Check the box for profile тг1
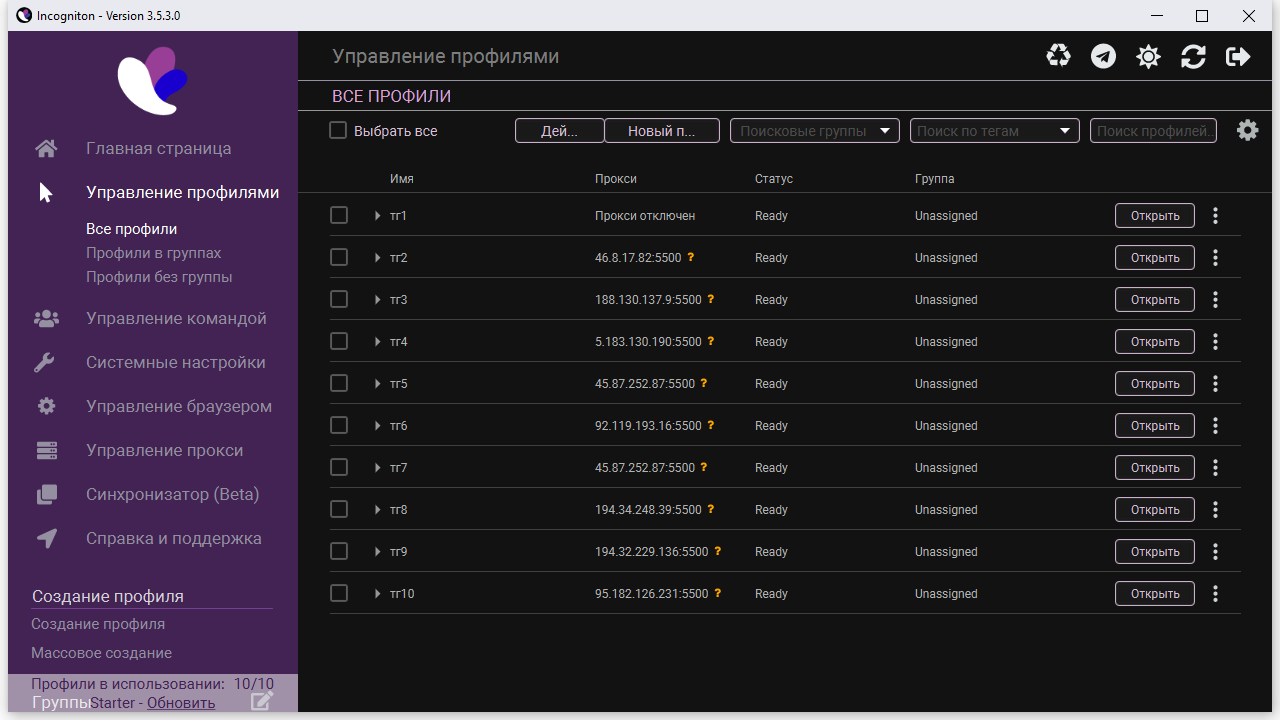This screenshot has width=1280, height=720. [339, 215]
